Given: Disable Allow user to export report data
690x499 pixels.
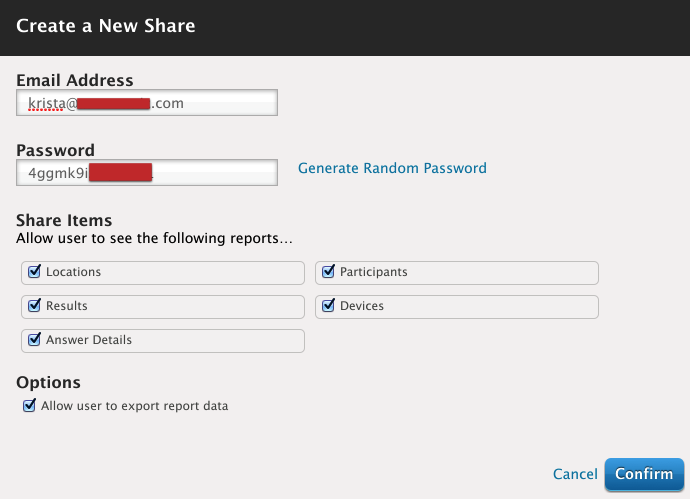Looking at the screenshot, I should pos(28,406).
